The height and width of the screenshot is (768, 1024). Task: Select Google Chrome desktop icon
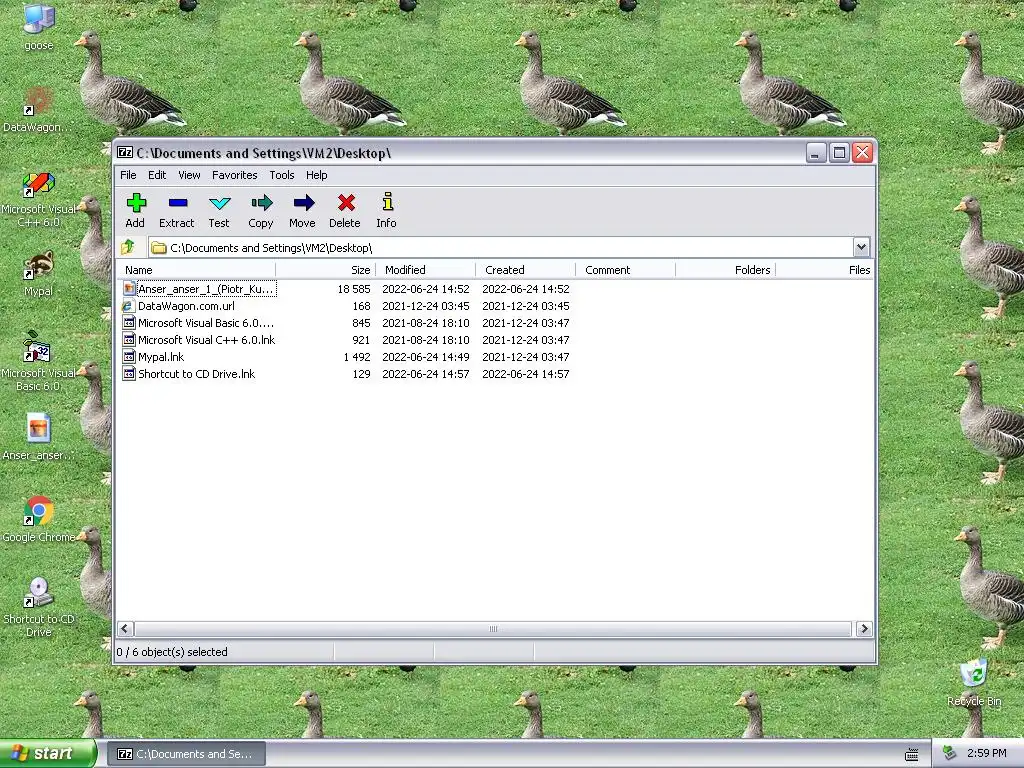click(x=39, y=511)
